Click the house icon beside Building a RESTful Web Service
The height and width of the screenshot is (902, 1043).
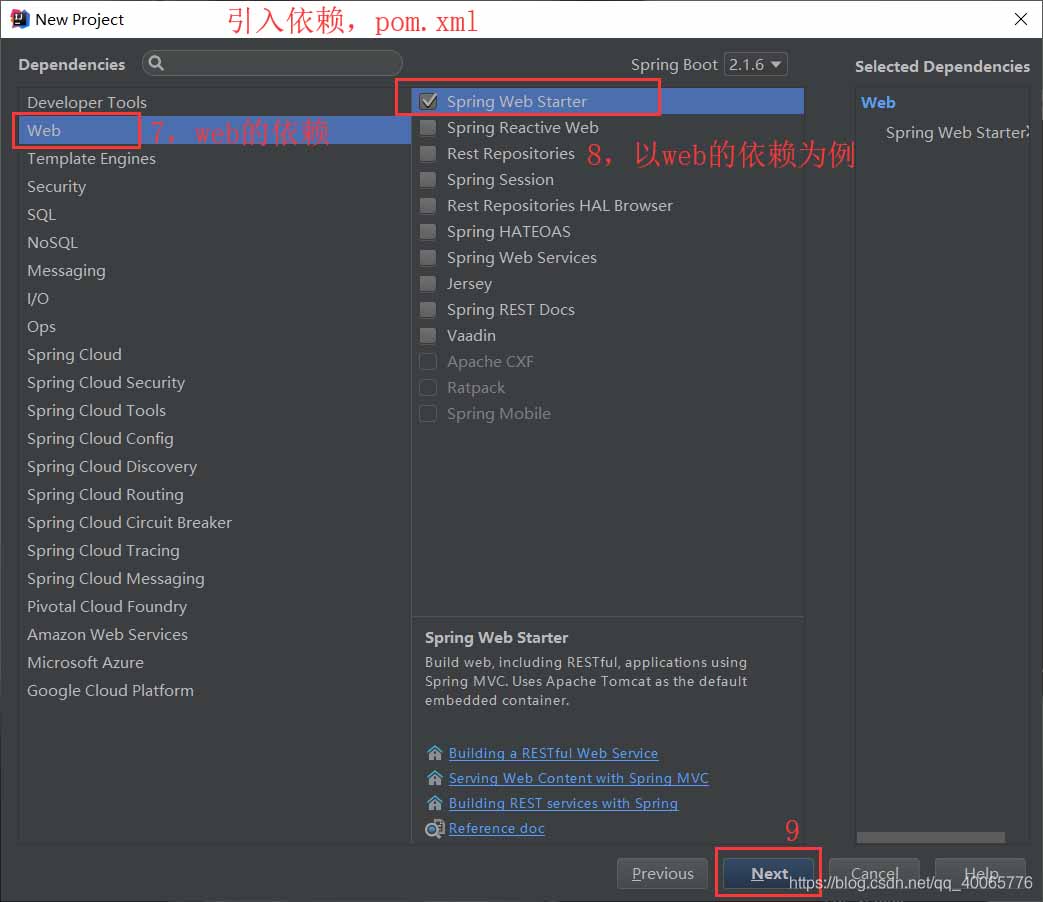click(434, 753)
